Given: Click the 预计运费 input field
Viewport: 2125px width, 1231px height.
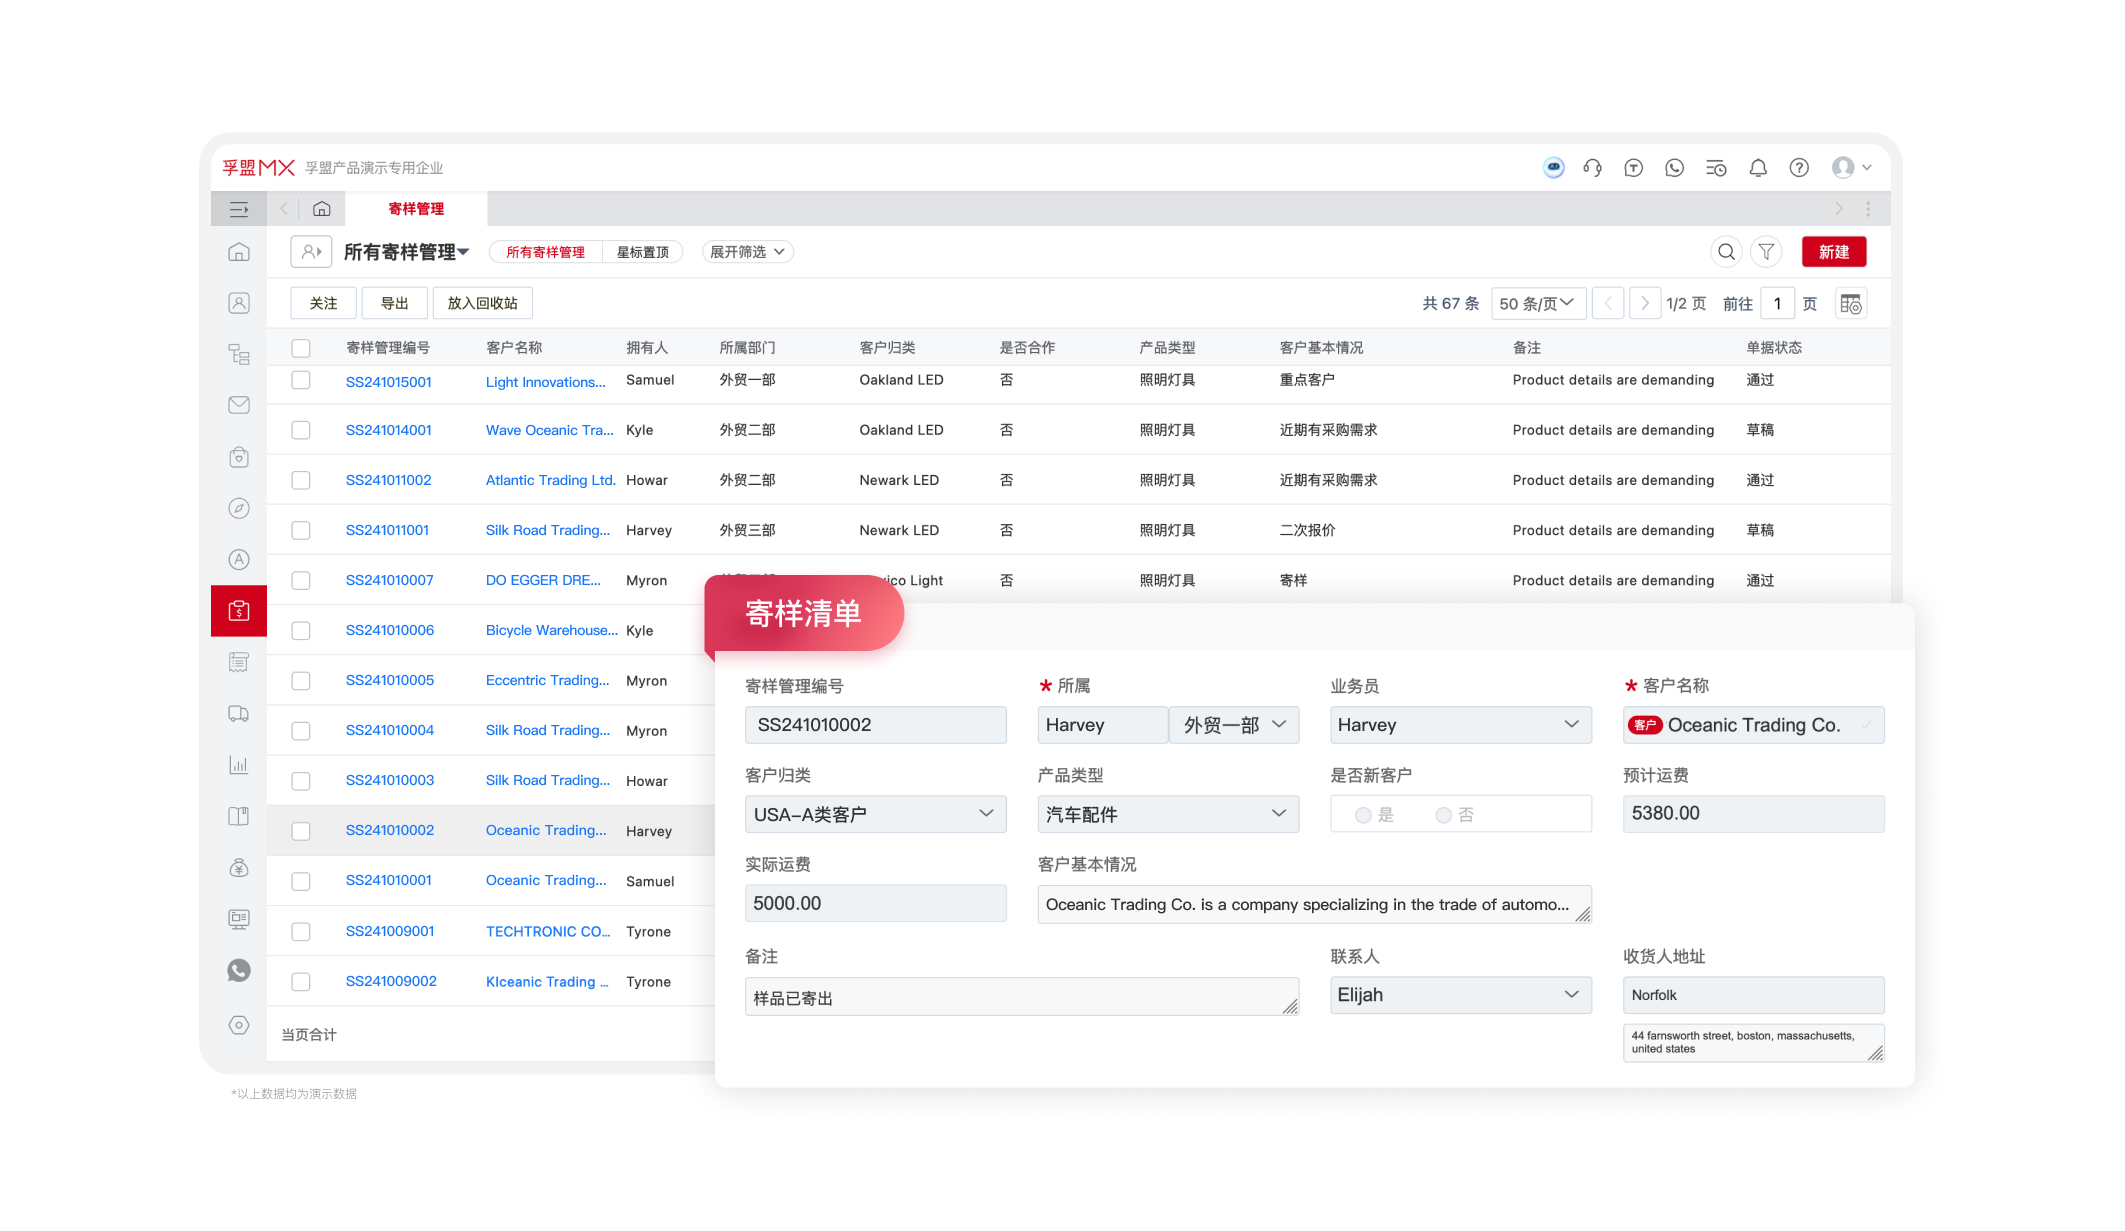Looking at the screenshot, I should pos(1752,814).
